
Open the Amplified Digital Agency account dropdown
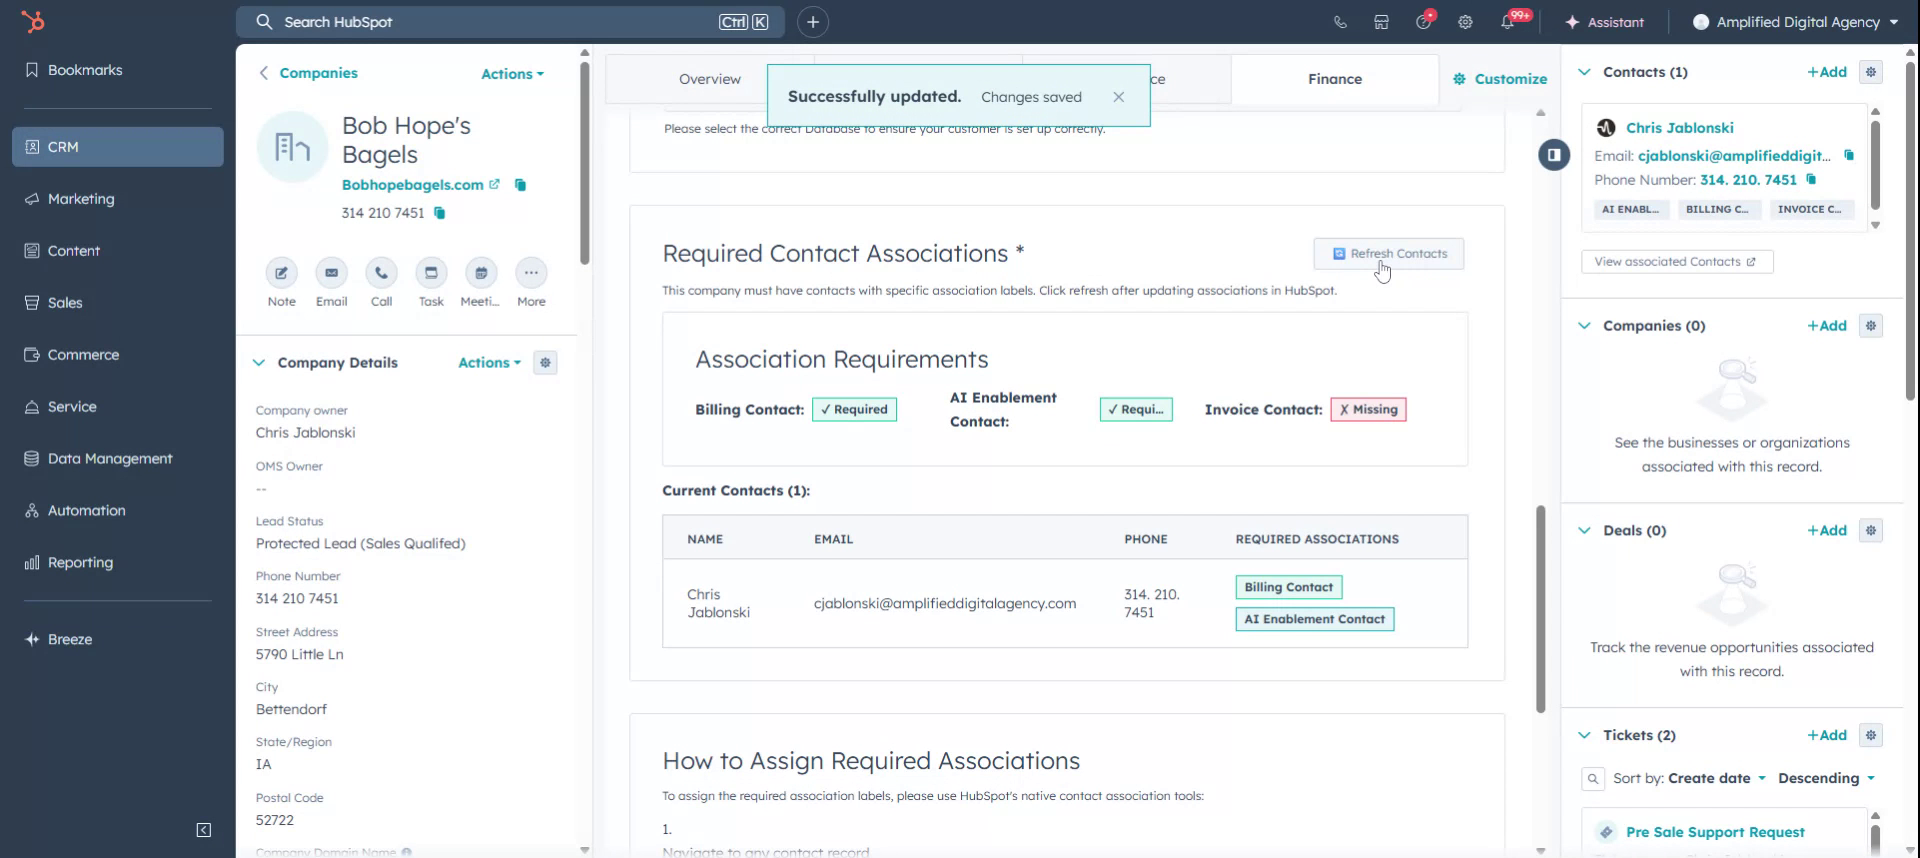(1796, 22)
